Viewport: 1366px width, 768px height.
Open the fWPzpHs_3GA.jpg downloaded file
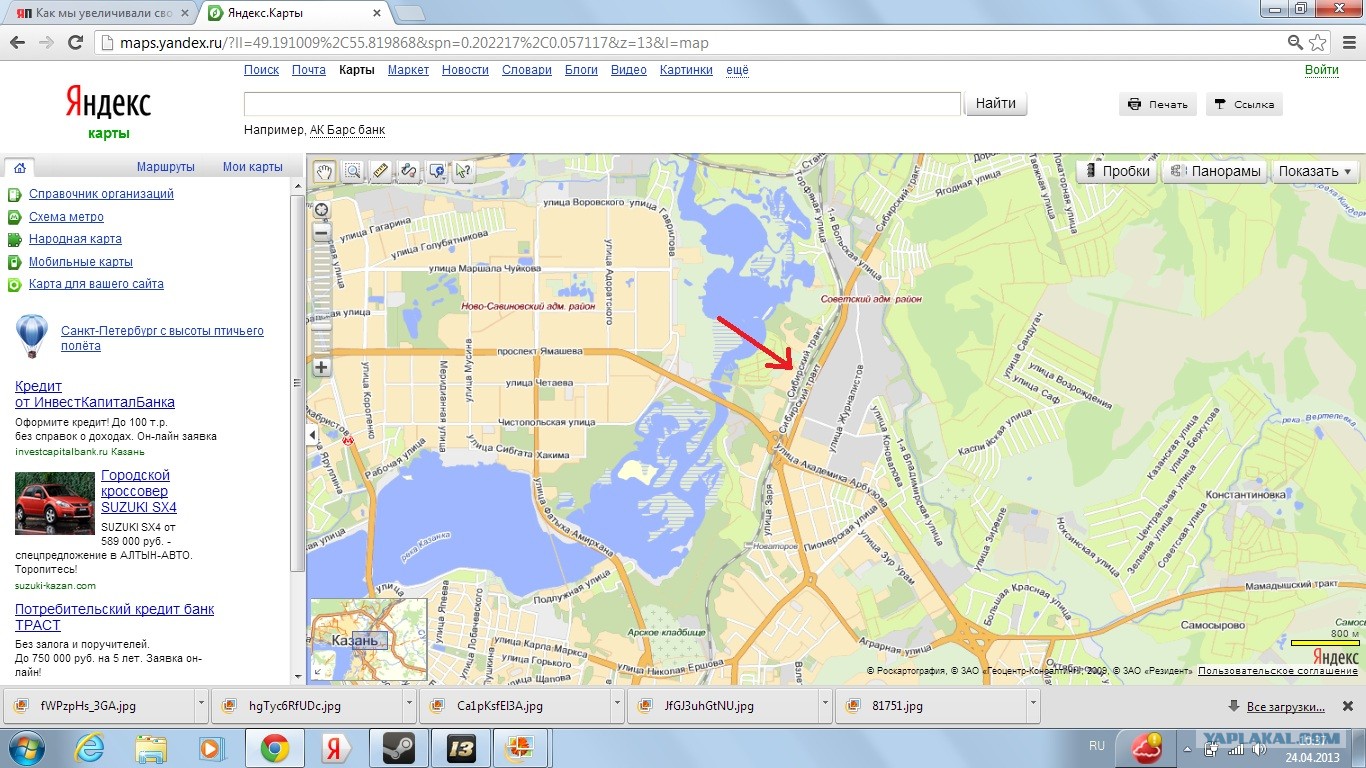pos(98,705)
